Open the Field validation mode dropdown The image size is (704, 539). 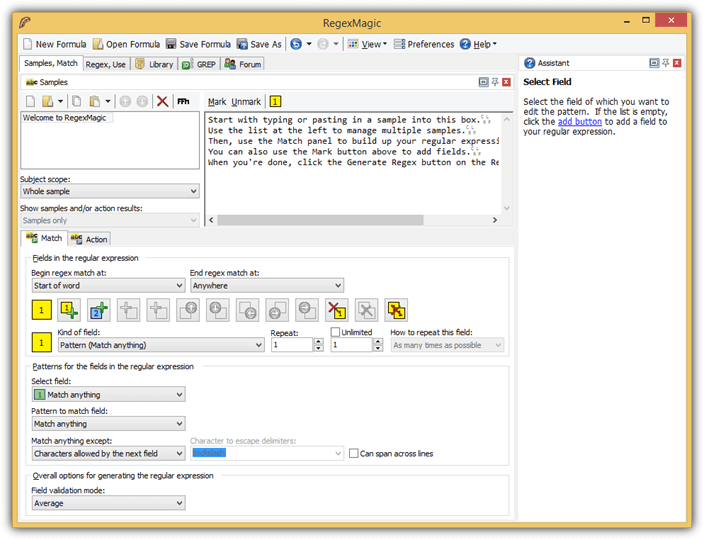coord(108,503)
